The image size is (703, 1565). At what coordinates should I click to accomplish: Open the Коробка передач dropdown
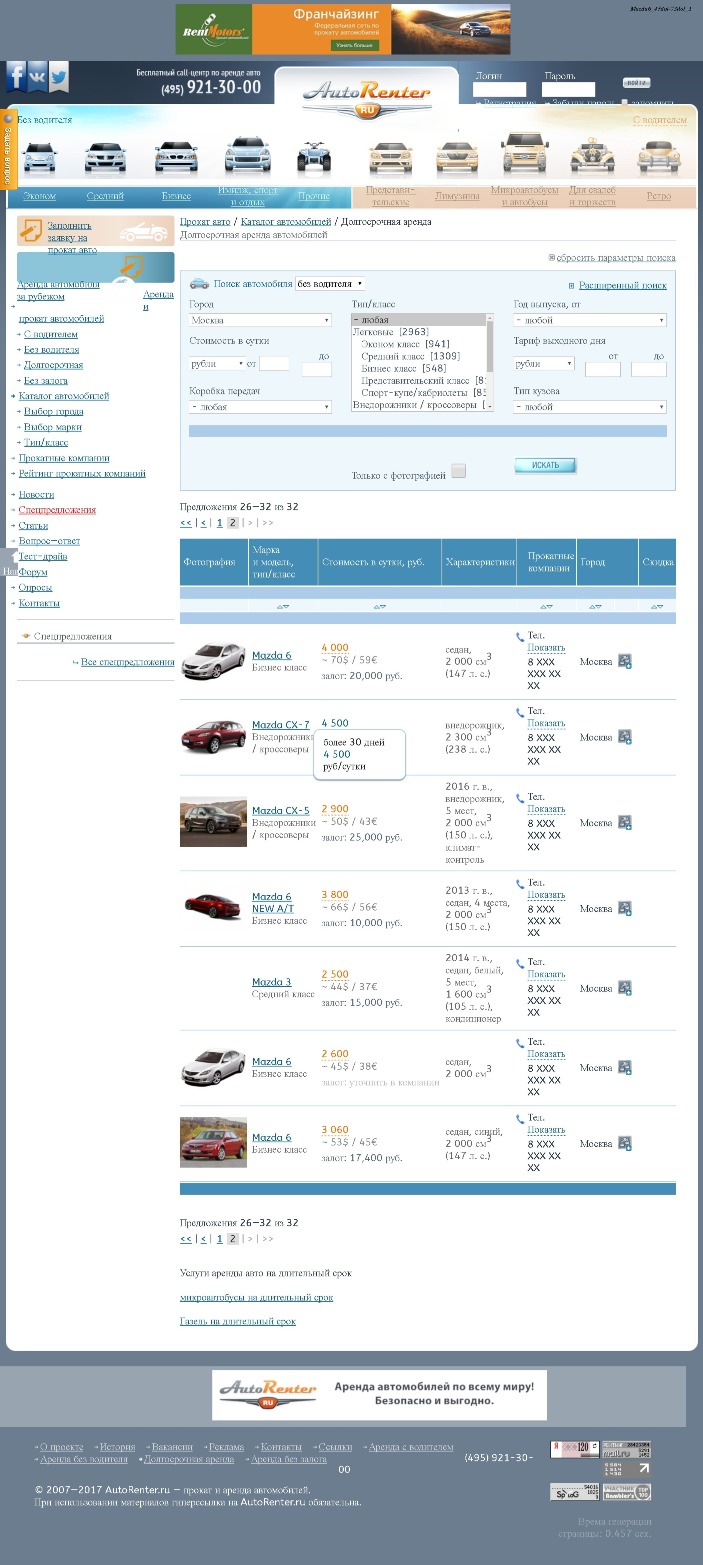[260, 407]
